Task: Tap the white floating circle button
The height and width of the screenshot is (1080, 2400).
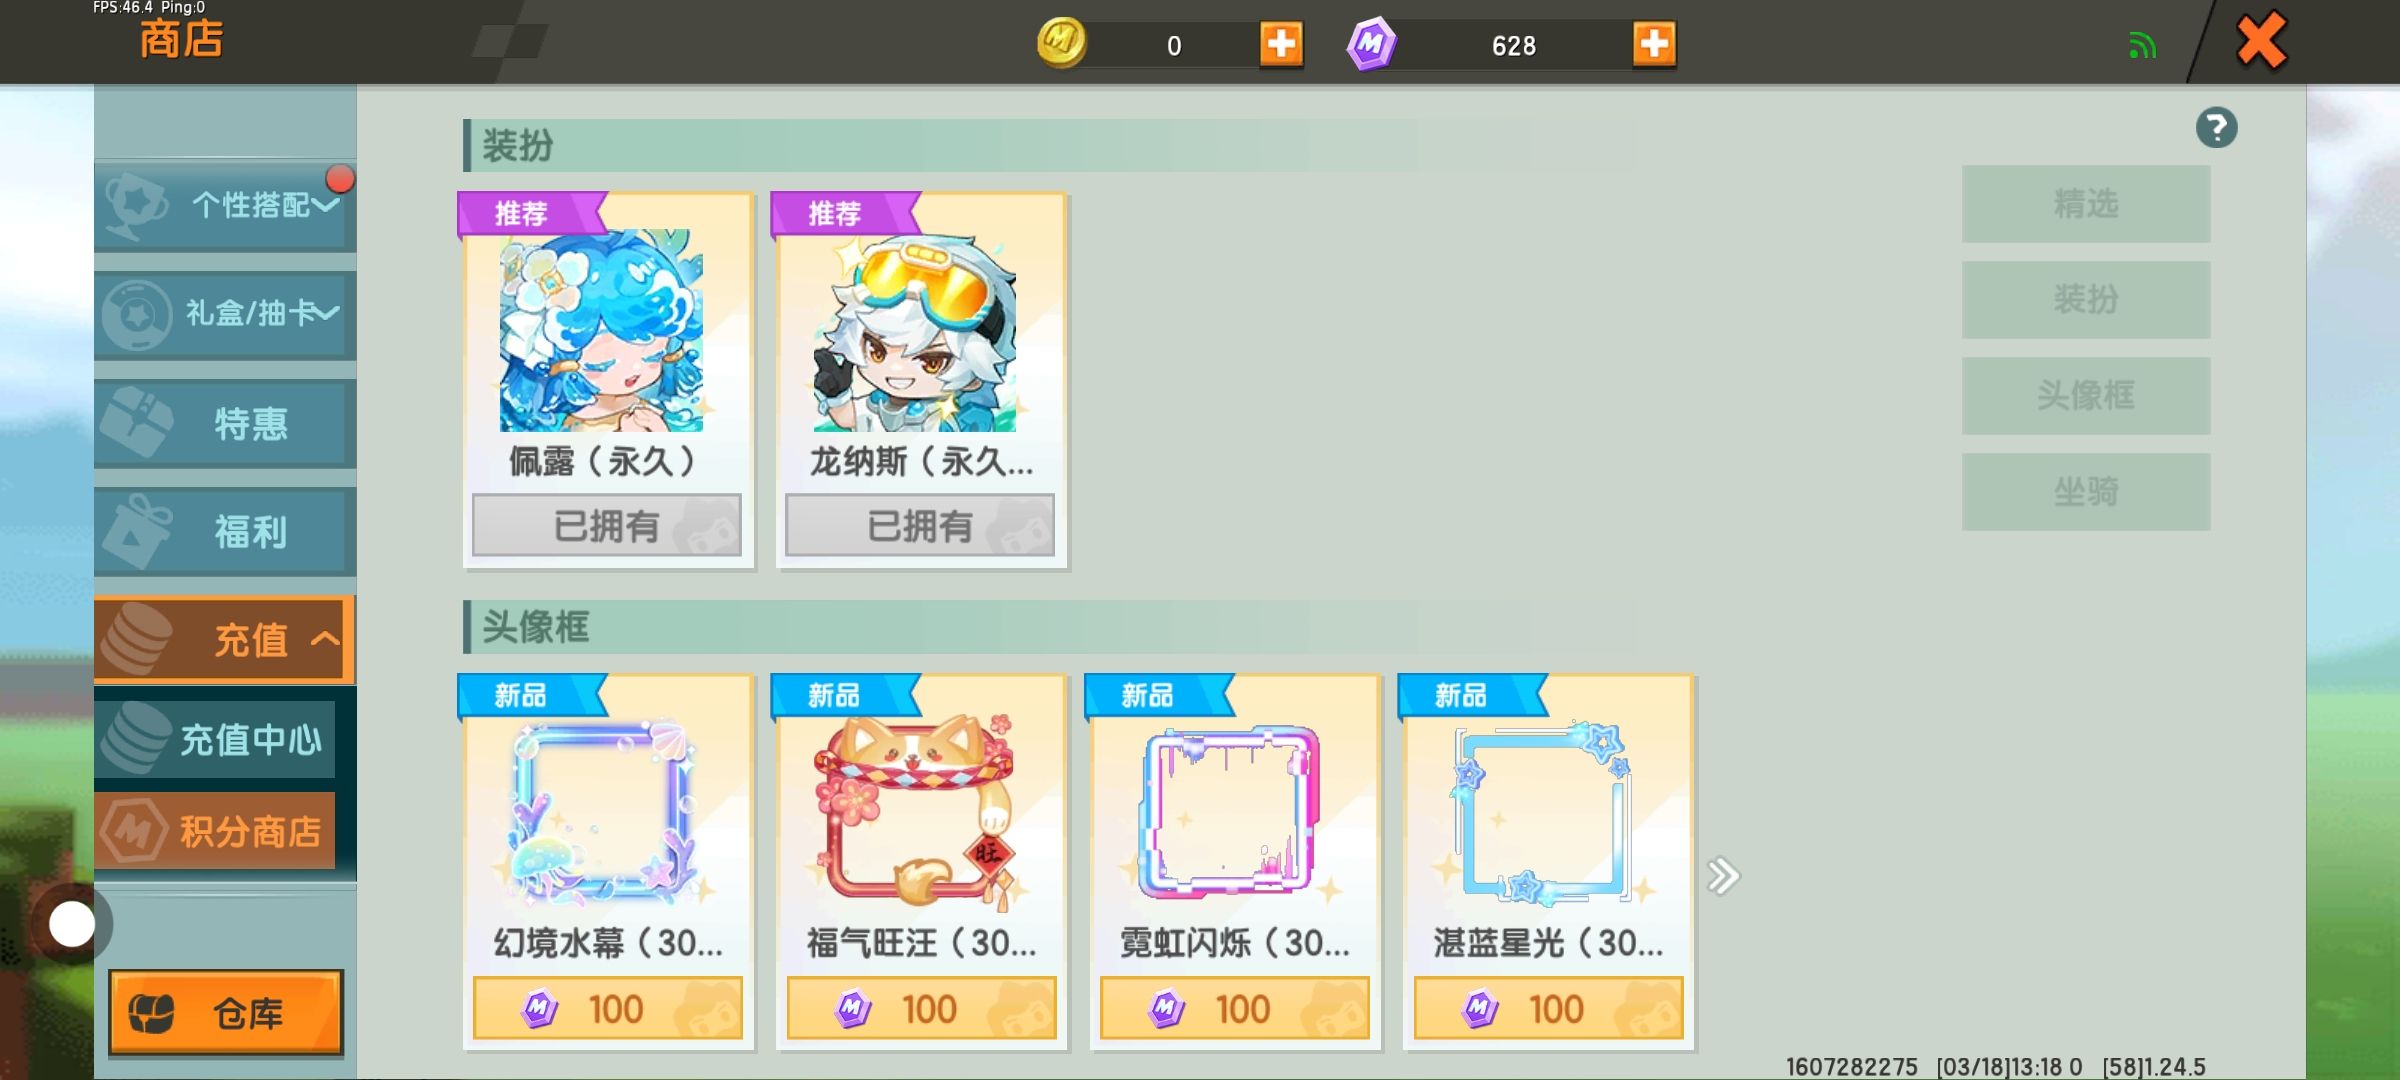Action: pos(72,924)
